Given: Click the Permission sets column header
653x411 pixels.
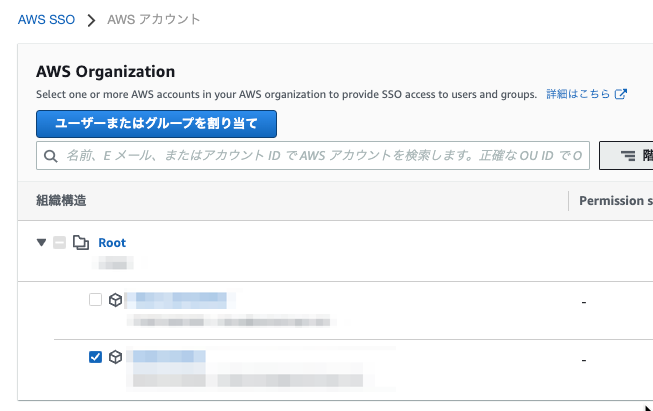Looking at the screenshot, I should (x=616, y=201).
